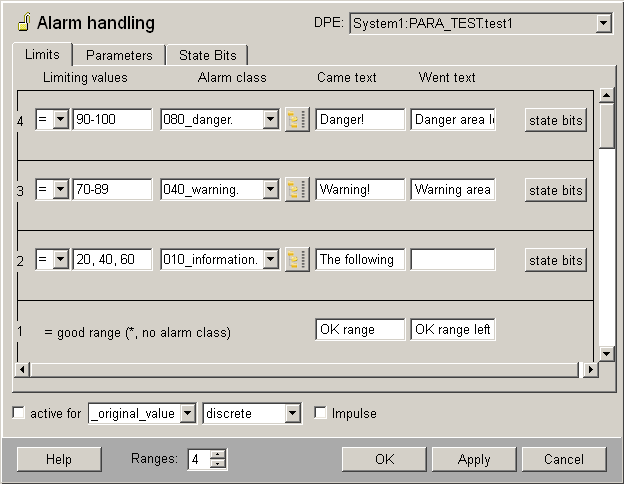Switch to the Parameters tab

tap(119, 55)
